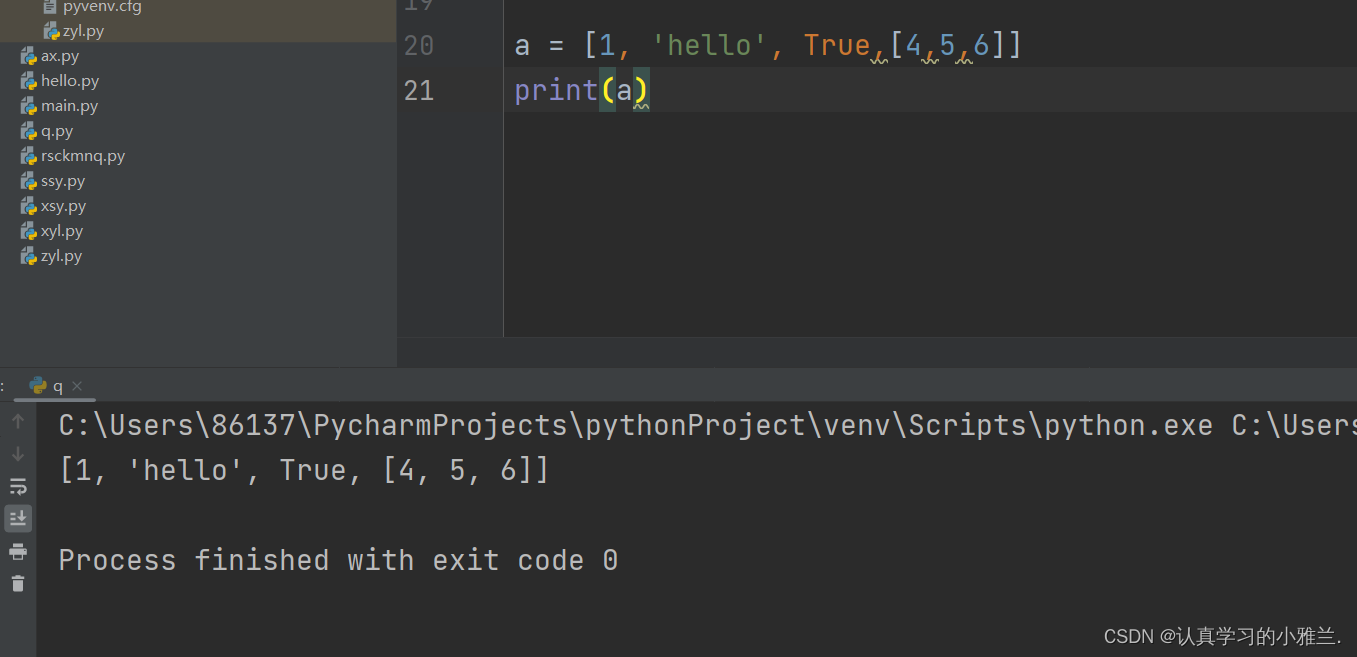
Task: Select the pyvenv.cfg file
Action: 101,7
